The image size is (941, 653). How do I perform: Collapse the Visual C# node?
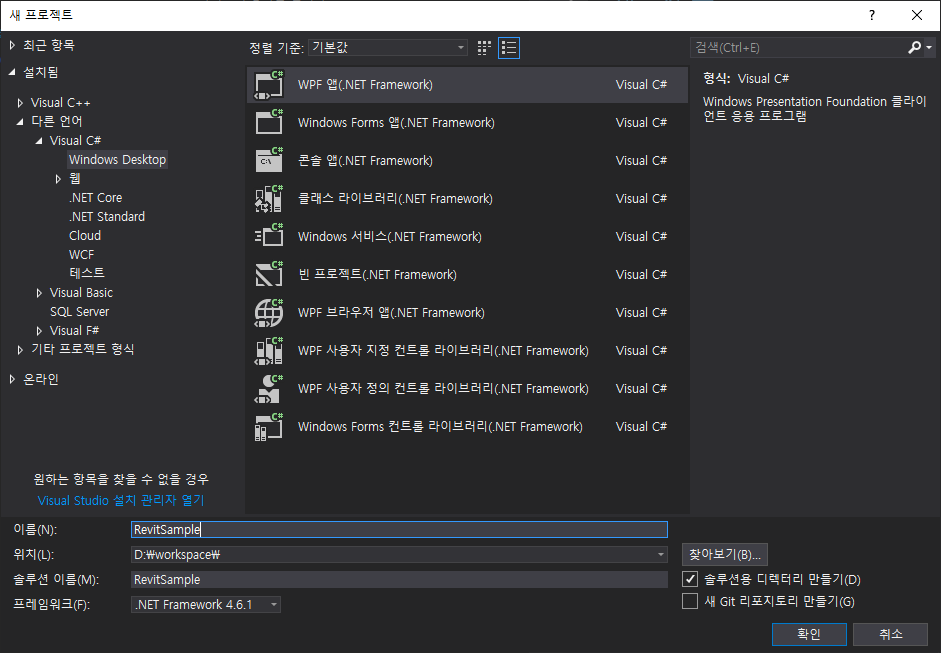pyautogui.click(x=39, y=141)
